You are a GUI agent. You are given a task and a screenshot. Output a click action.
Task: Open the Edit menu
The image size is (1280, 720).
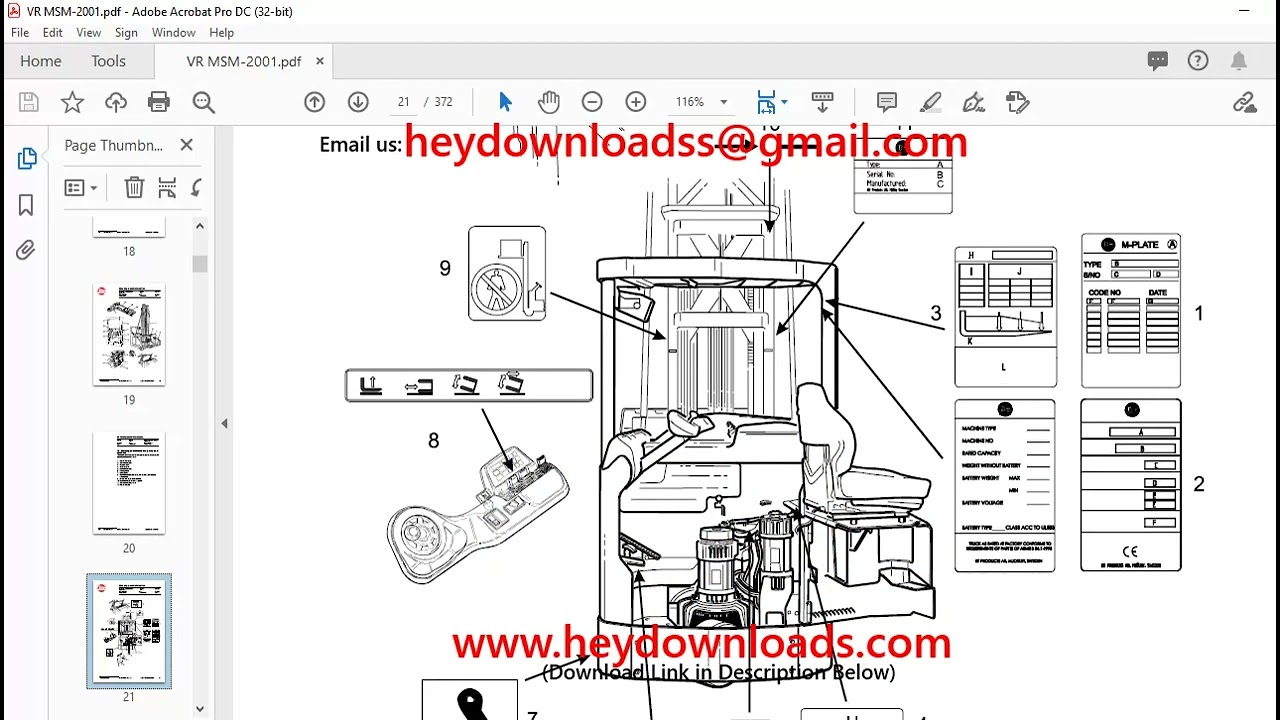[x=53, y=33]
